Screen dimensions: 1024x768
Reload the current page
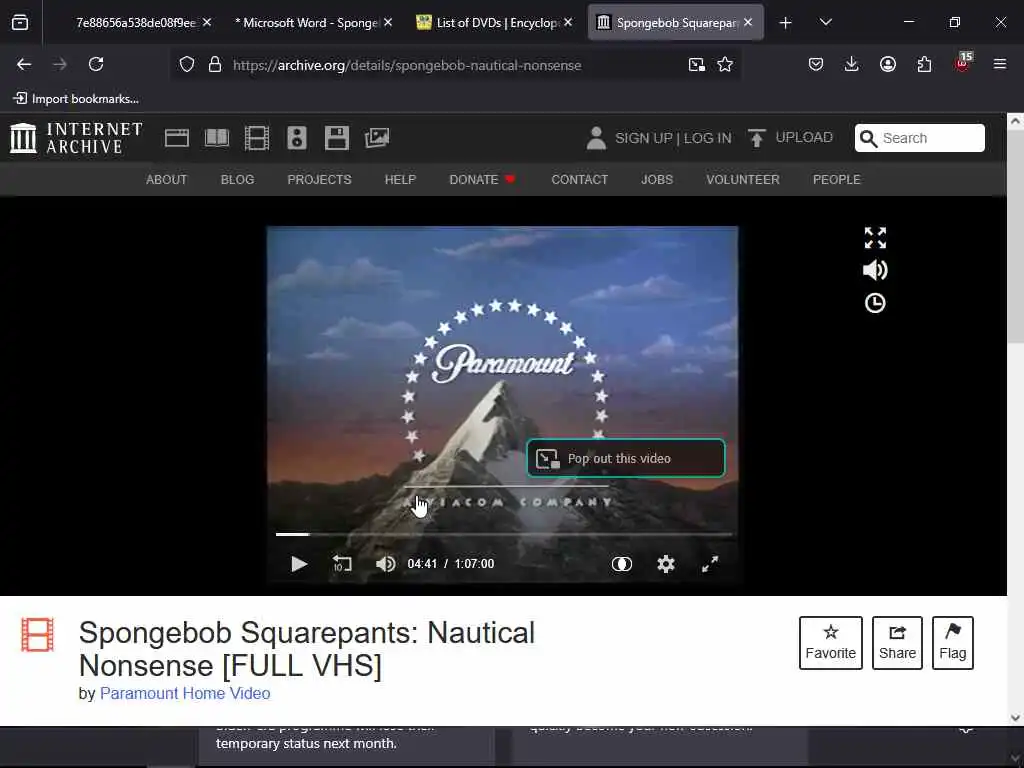96,64
